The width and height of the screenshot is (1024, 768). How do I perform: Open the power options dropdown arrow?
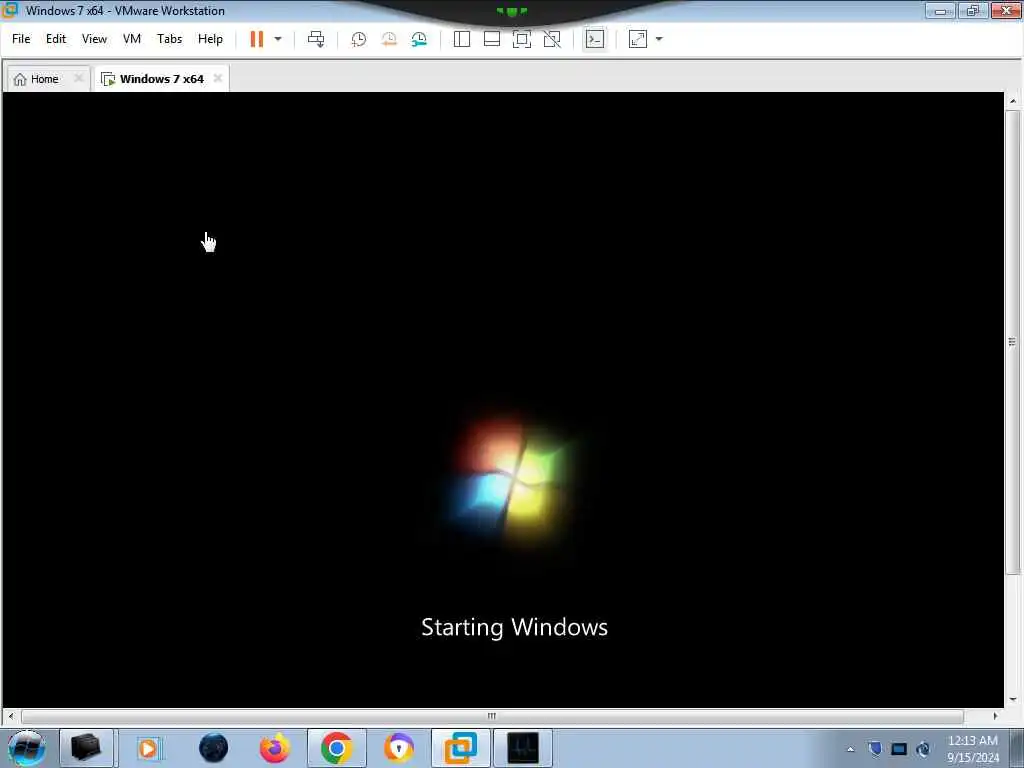coord(278,39)
